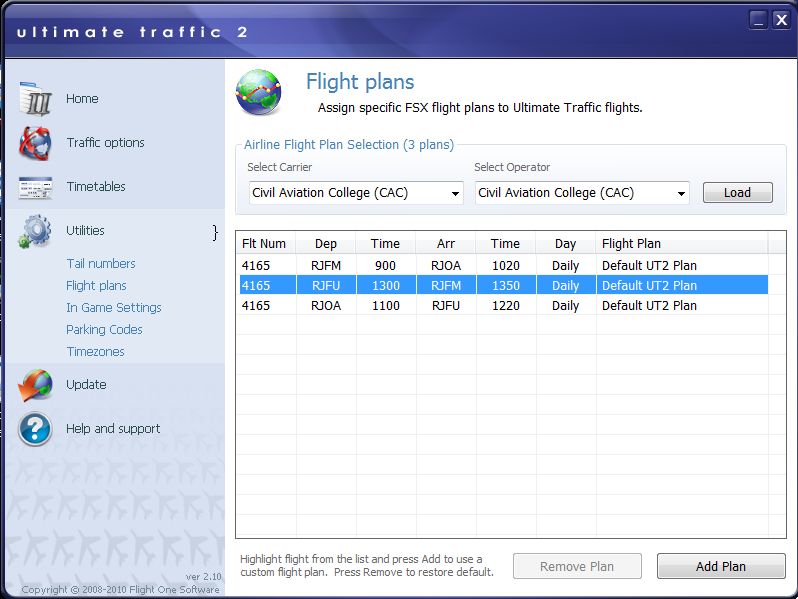Click the Utilities gear icon
The image size is (798, 599).
coord(35,231)
